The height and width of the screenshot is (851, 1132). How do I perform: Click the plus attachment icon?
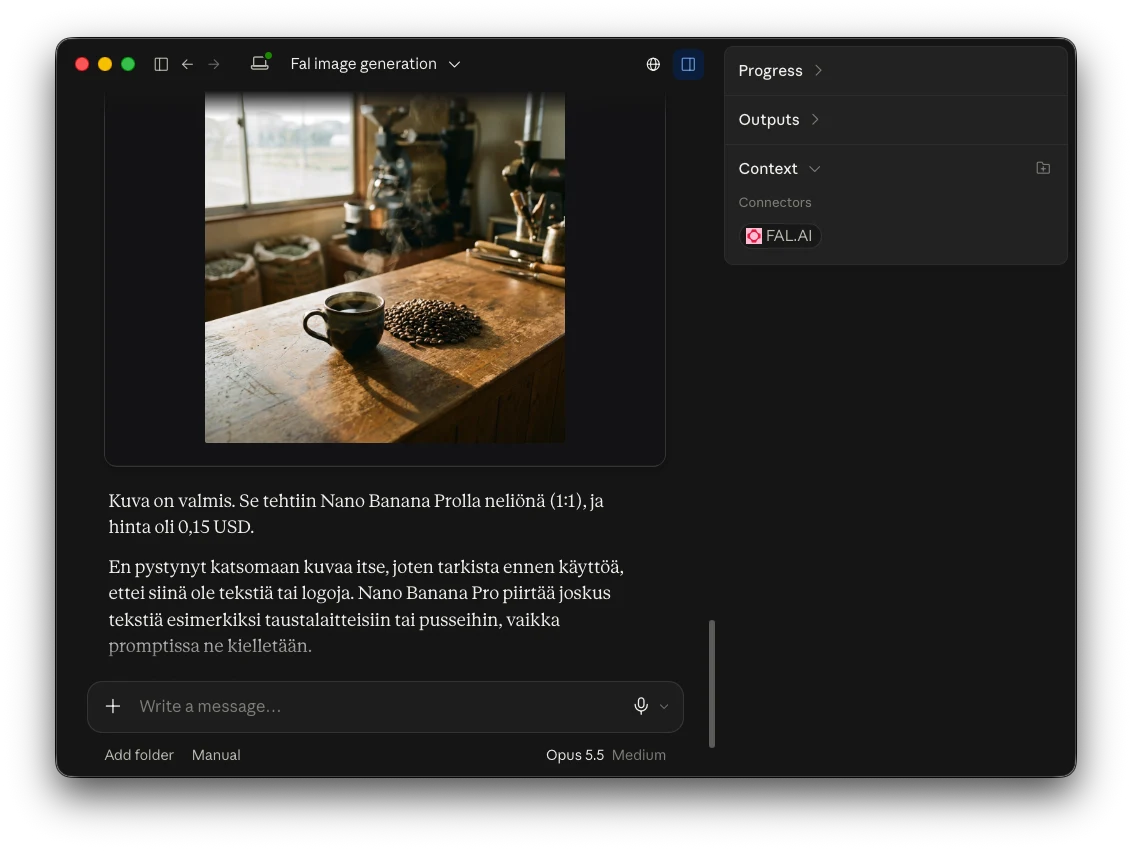click(x=113, y=706)
